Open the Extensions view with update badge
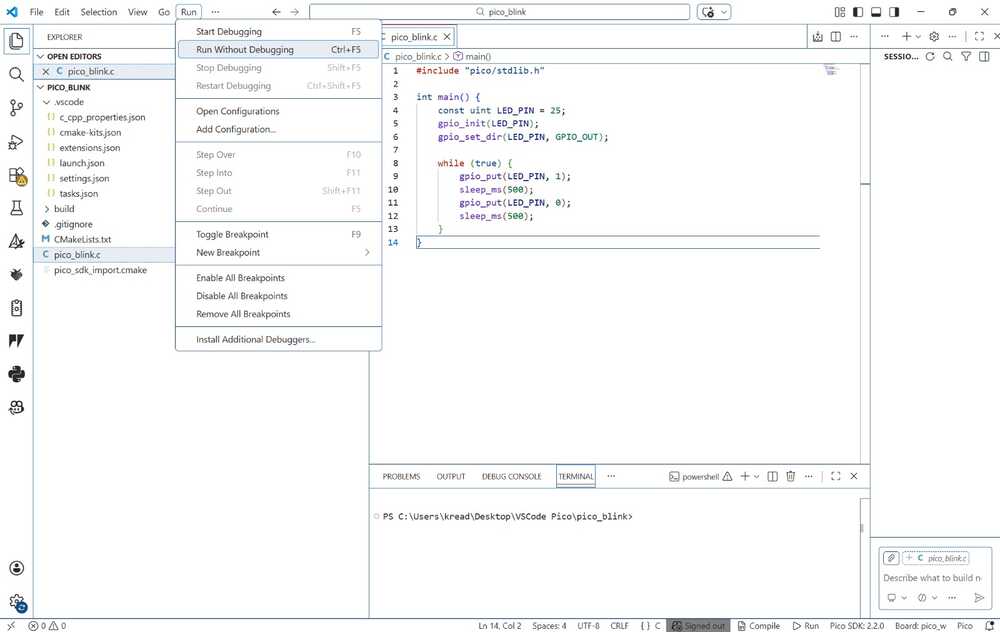Screen dimensions: 1000x632 click(x=16, y=175)
